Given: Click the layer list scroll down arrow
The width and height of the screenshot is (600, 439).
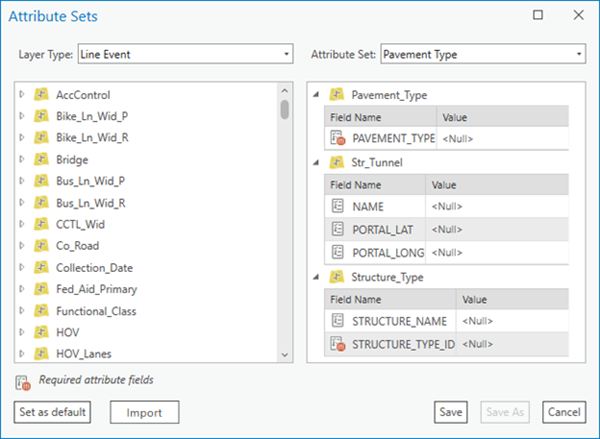Looking at the screenshot, I should [284, 355].
